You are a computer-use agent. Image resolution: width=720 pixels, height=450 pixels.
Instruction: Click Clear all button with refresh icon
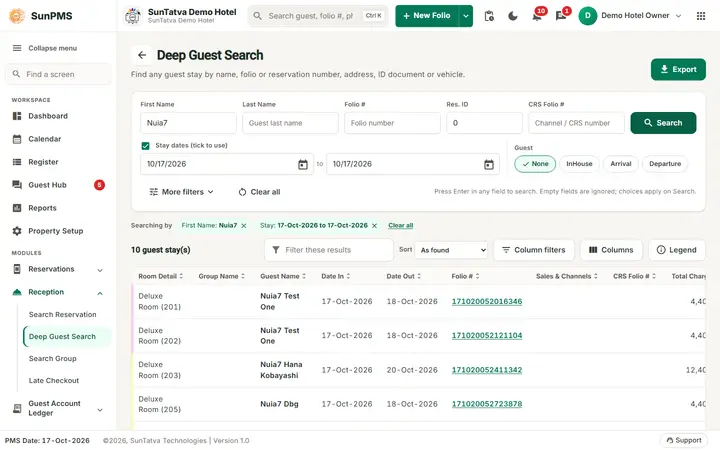(x=259, y=192)
